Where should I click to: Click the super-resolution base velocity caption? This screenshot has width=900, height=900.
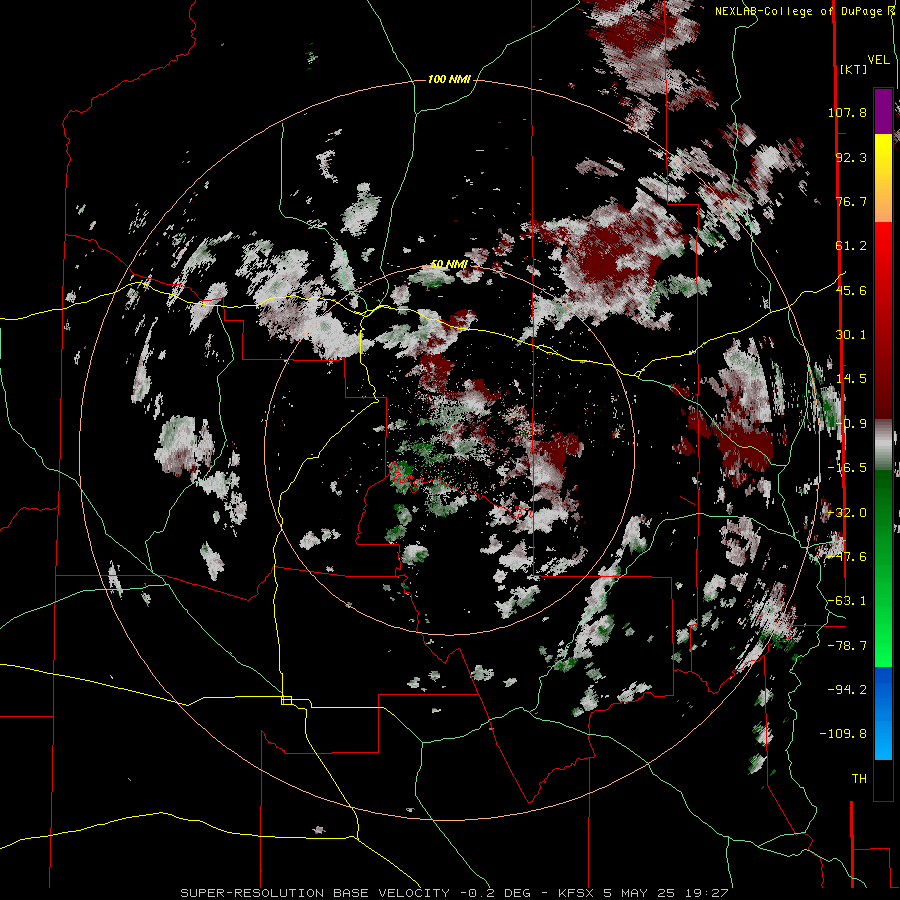point(455,893)
